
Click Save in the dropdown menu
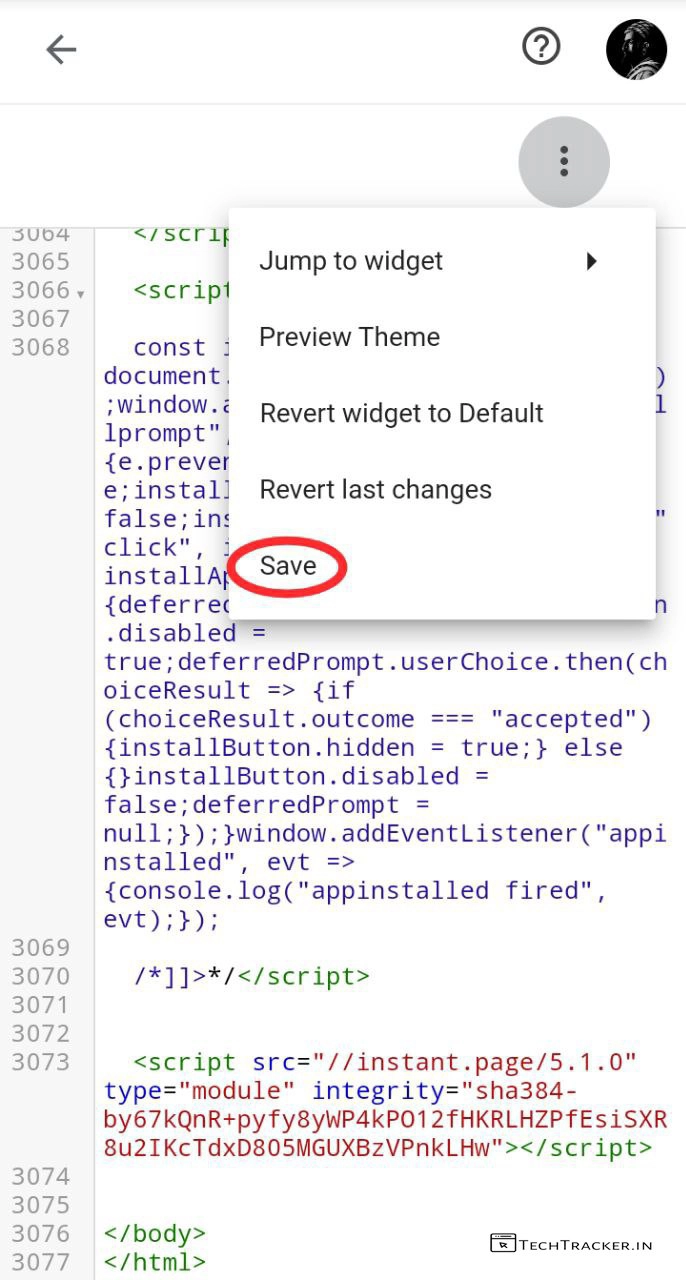pos(288,565)
